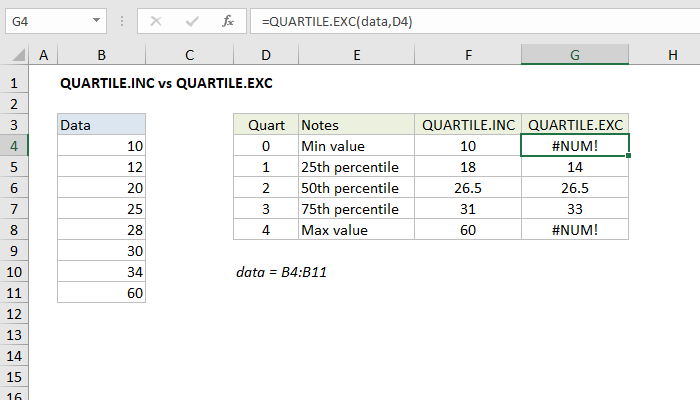The image size is (700, 400).
Task: Open Insert Function fx dialog
Action: tap(227, 20)
